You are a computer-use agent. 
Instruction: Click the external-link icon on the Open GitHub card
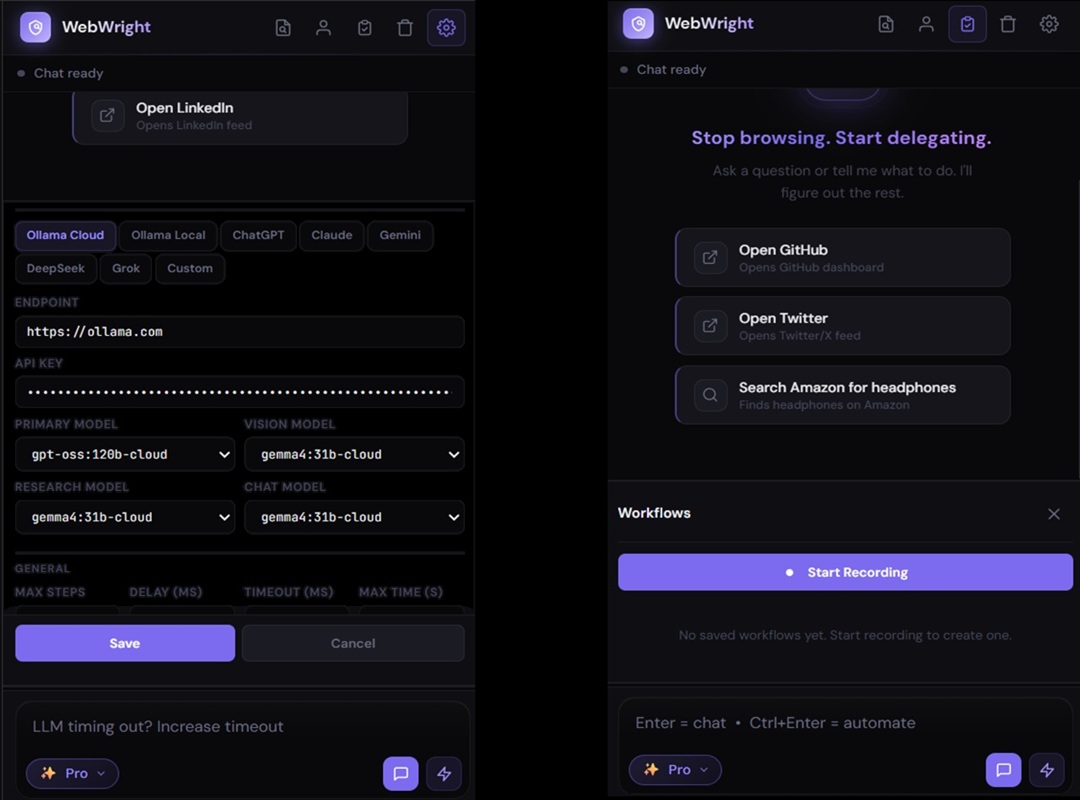[710, 258]
